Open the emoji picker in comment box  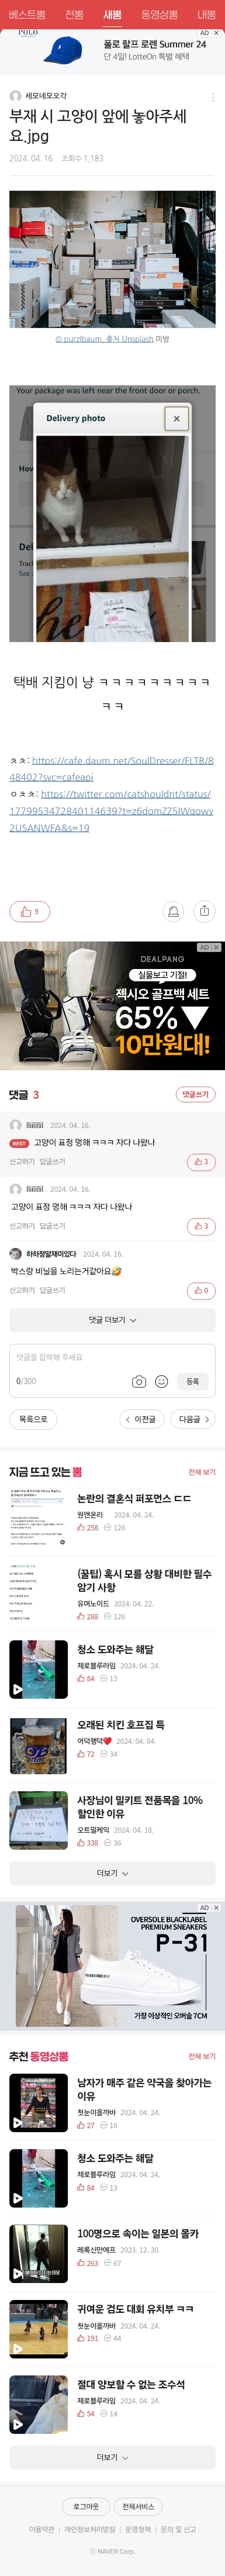[x=161, y=1381]
